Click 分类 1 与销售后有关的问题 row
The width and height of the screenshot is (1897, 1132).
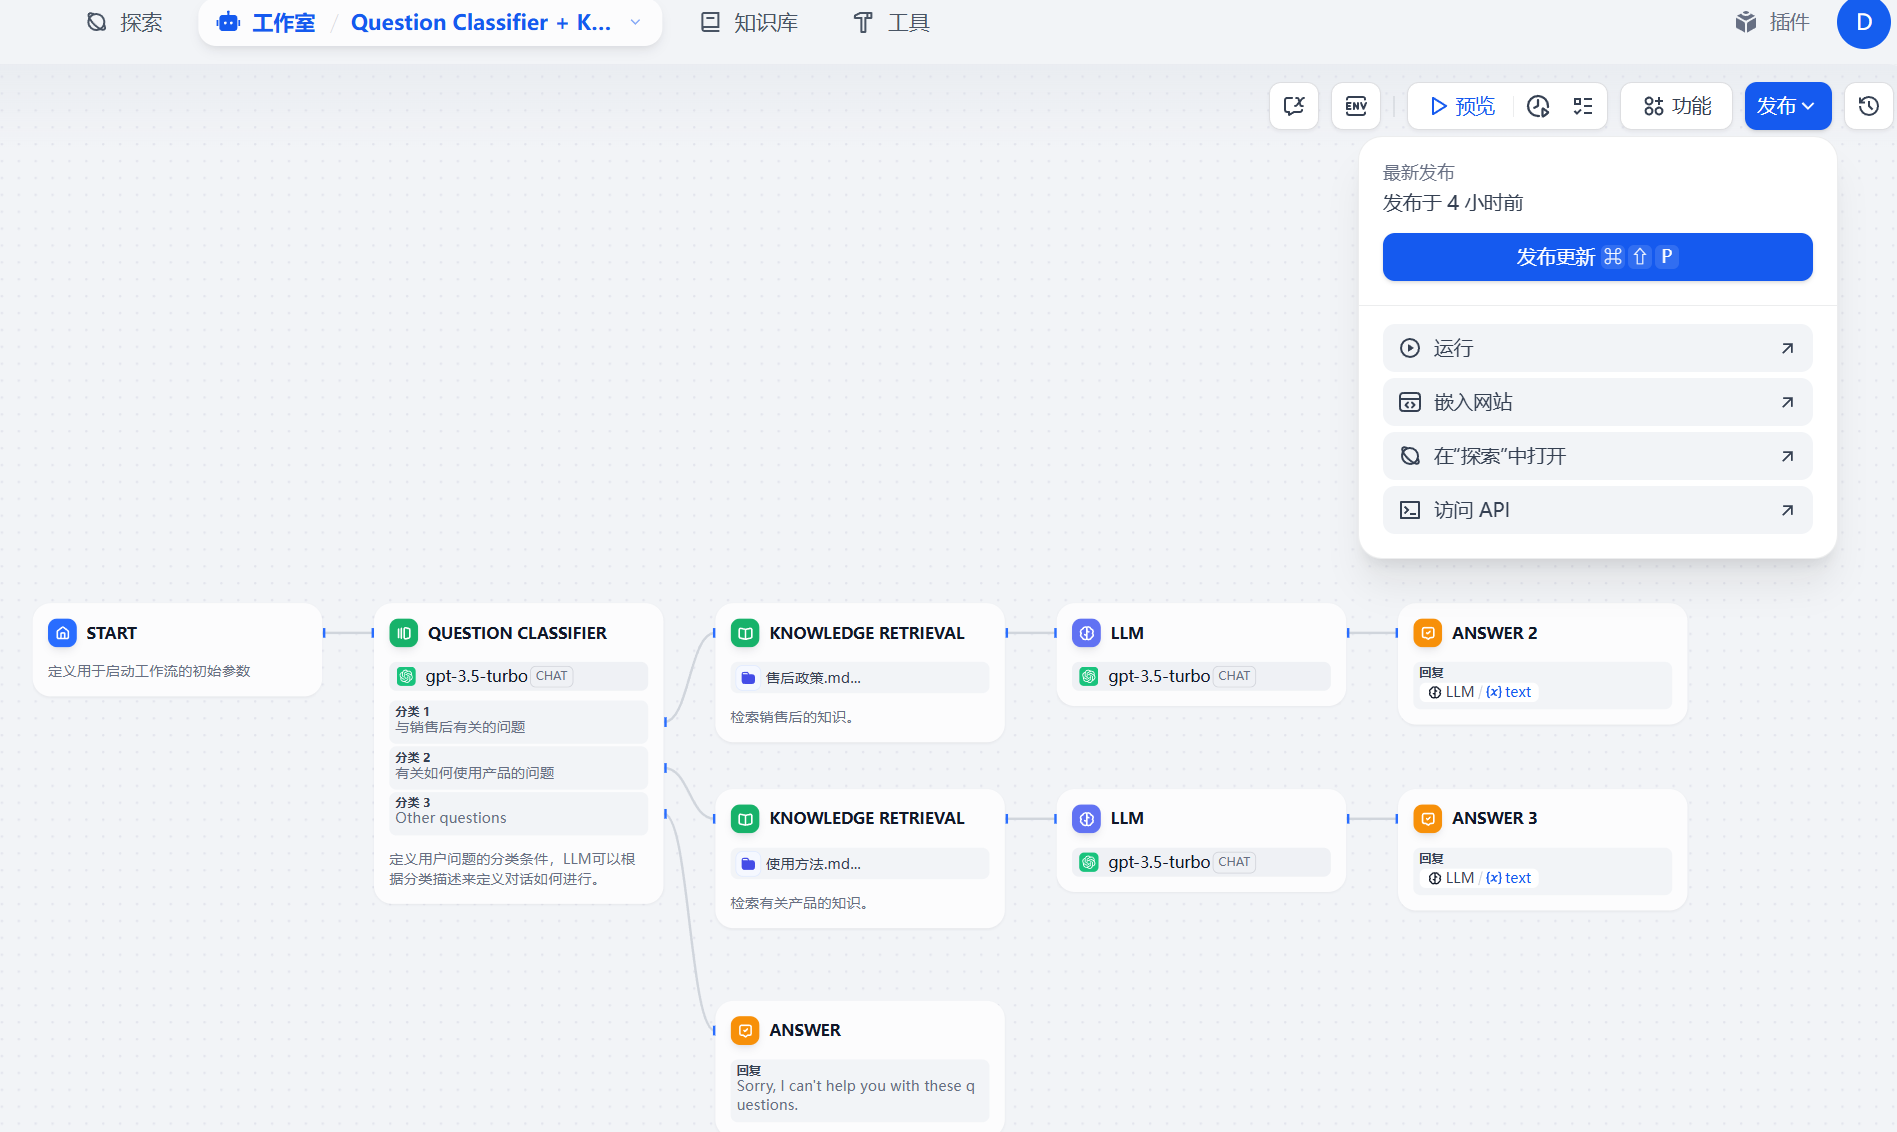click(x=518, y=720)
